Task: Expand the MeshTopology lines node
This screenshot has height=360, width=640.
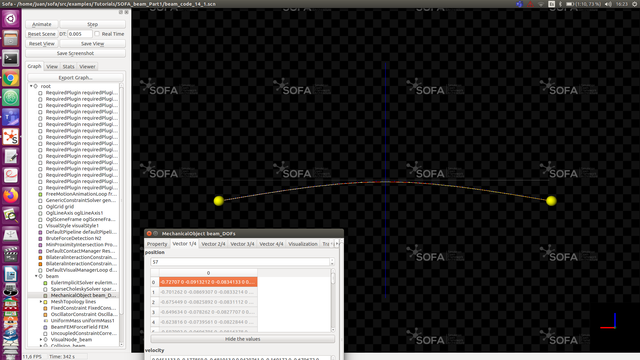Action: pyautogui.click(x=40, y=302)
